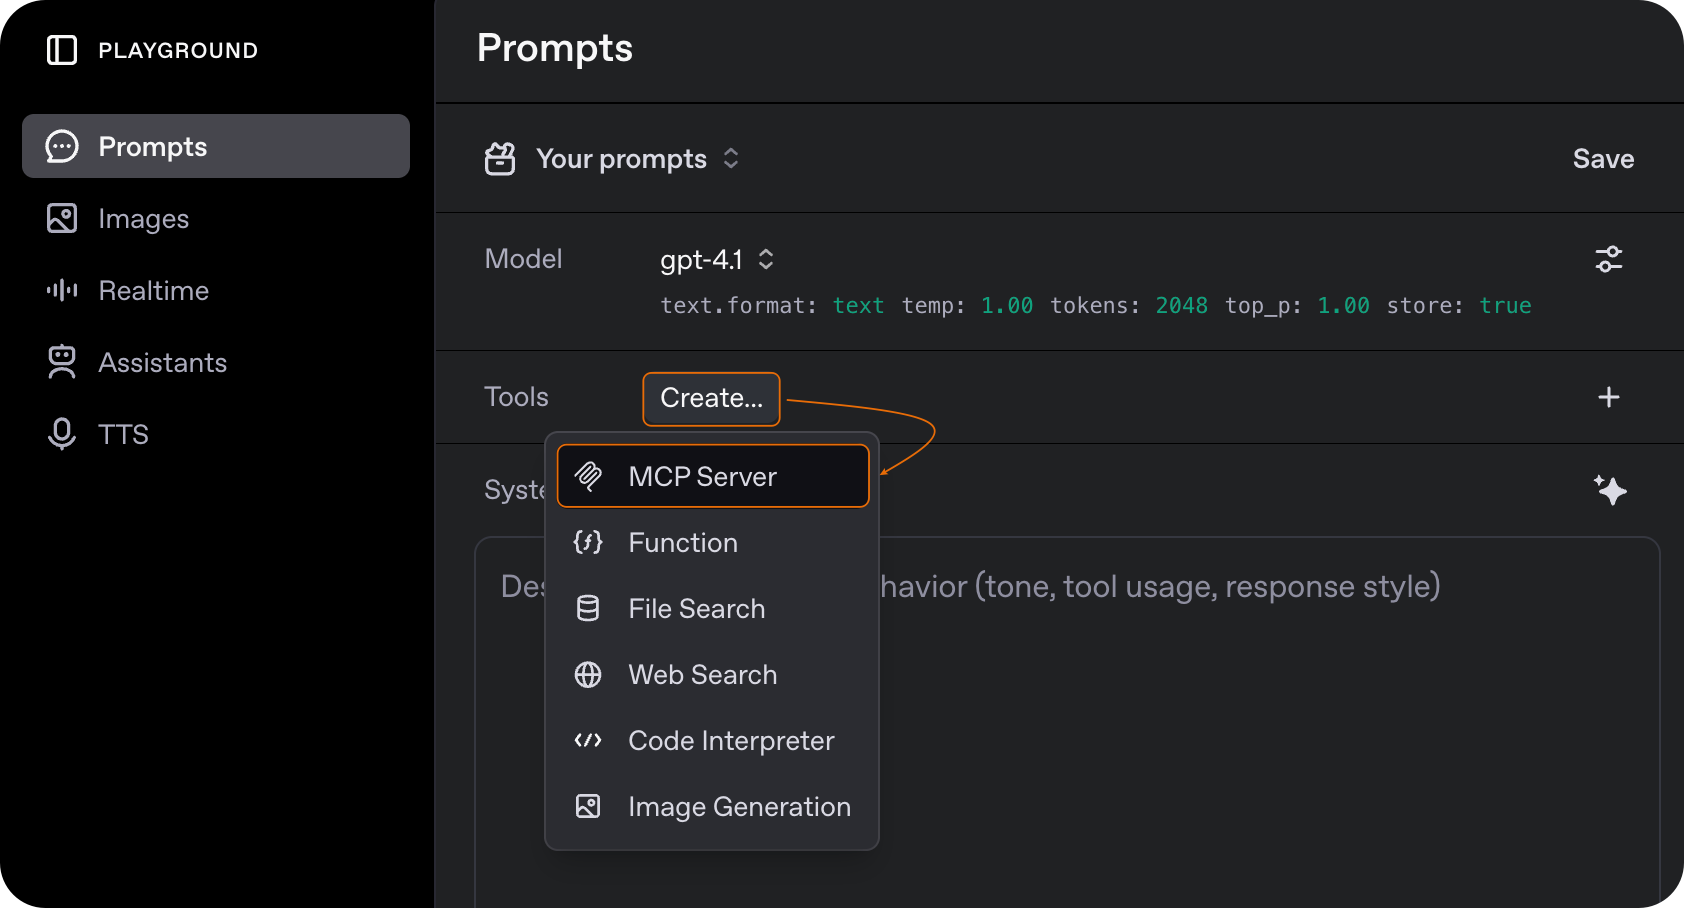Click the Create... tools button
The image size is (1684, 908).
pyautogui.click(x=711, y=398)
